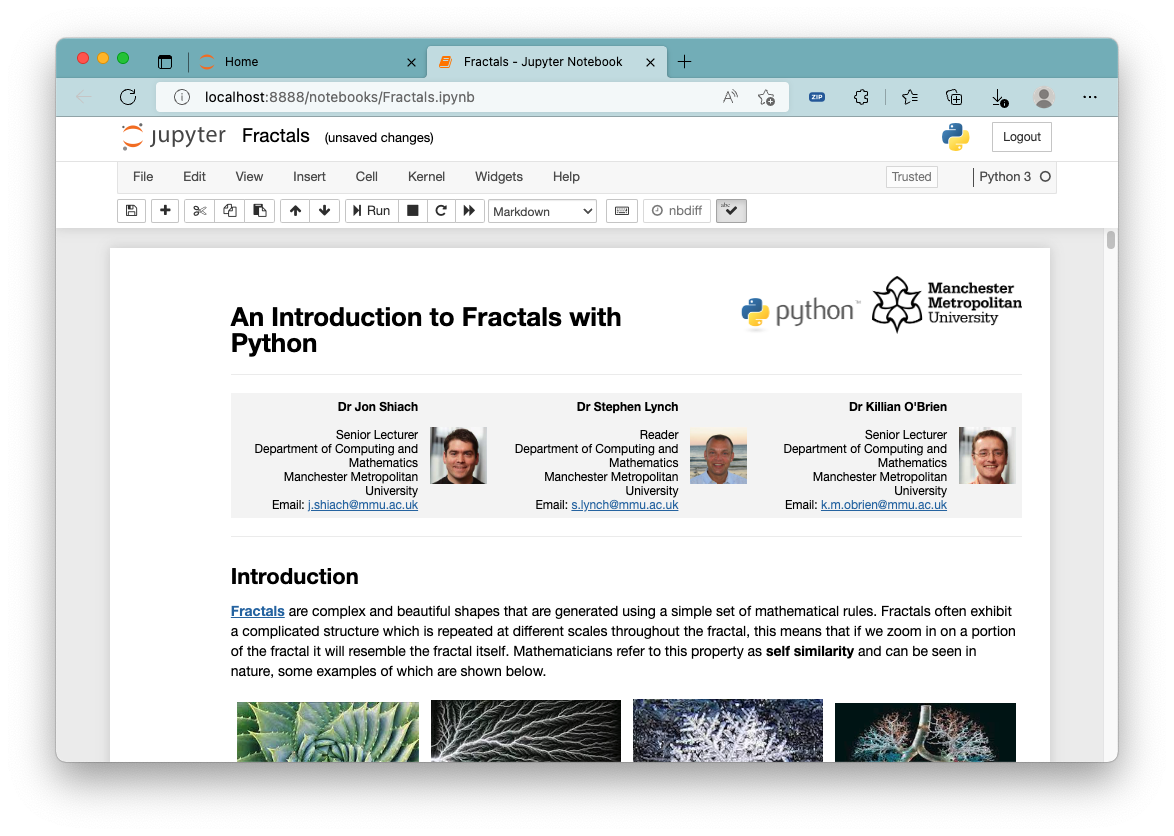This screenshot has width=1174, height=836.
Task: Click the Jupyter logo to return home
Action: pos(173,136)
